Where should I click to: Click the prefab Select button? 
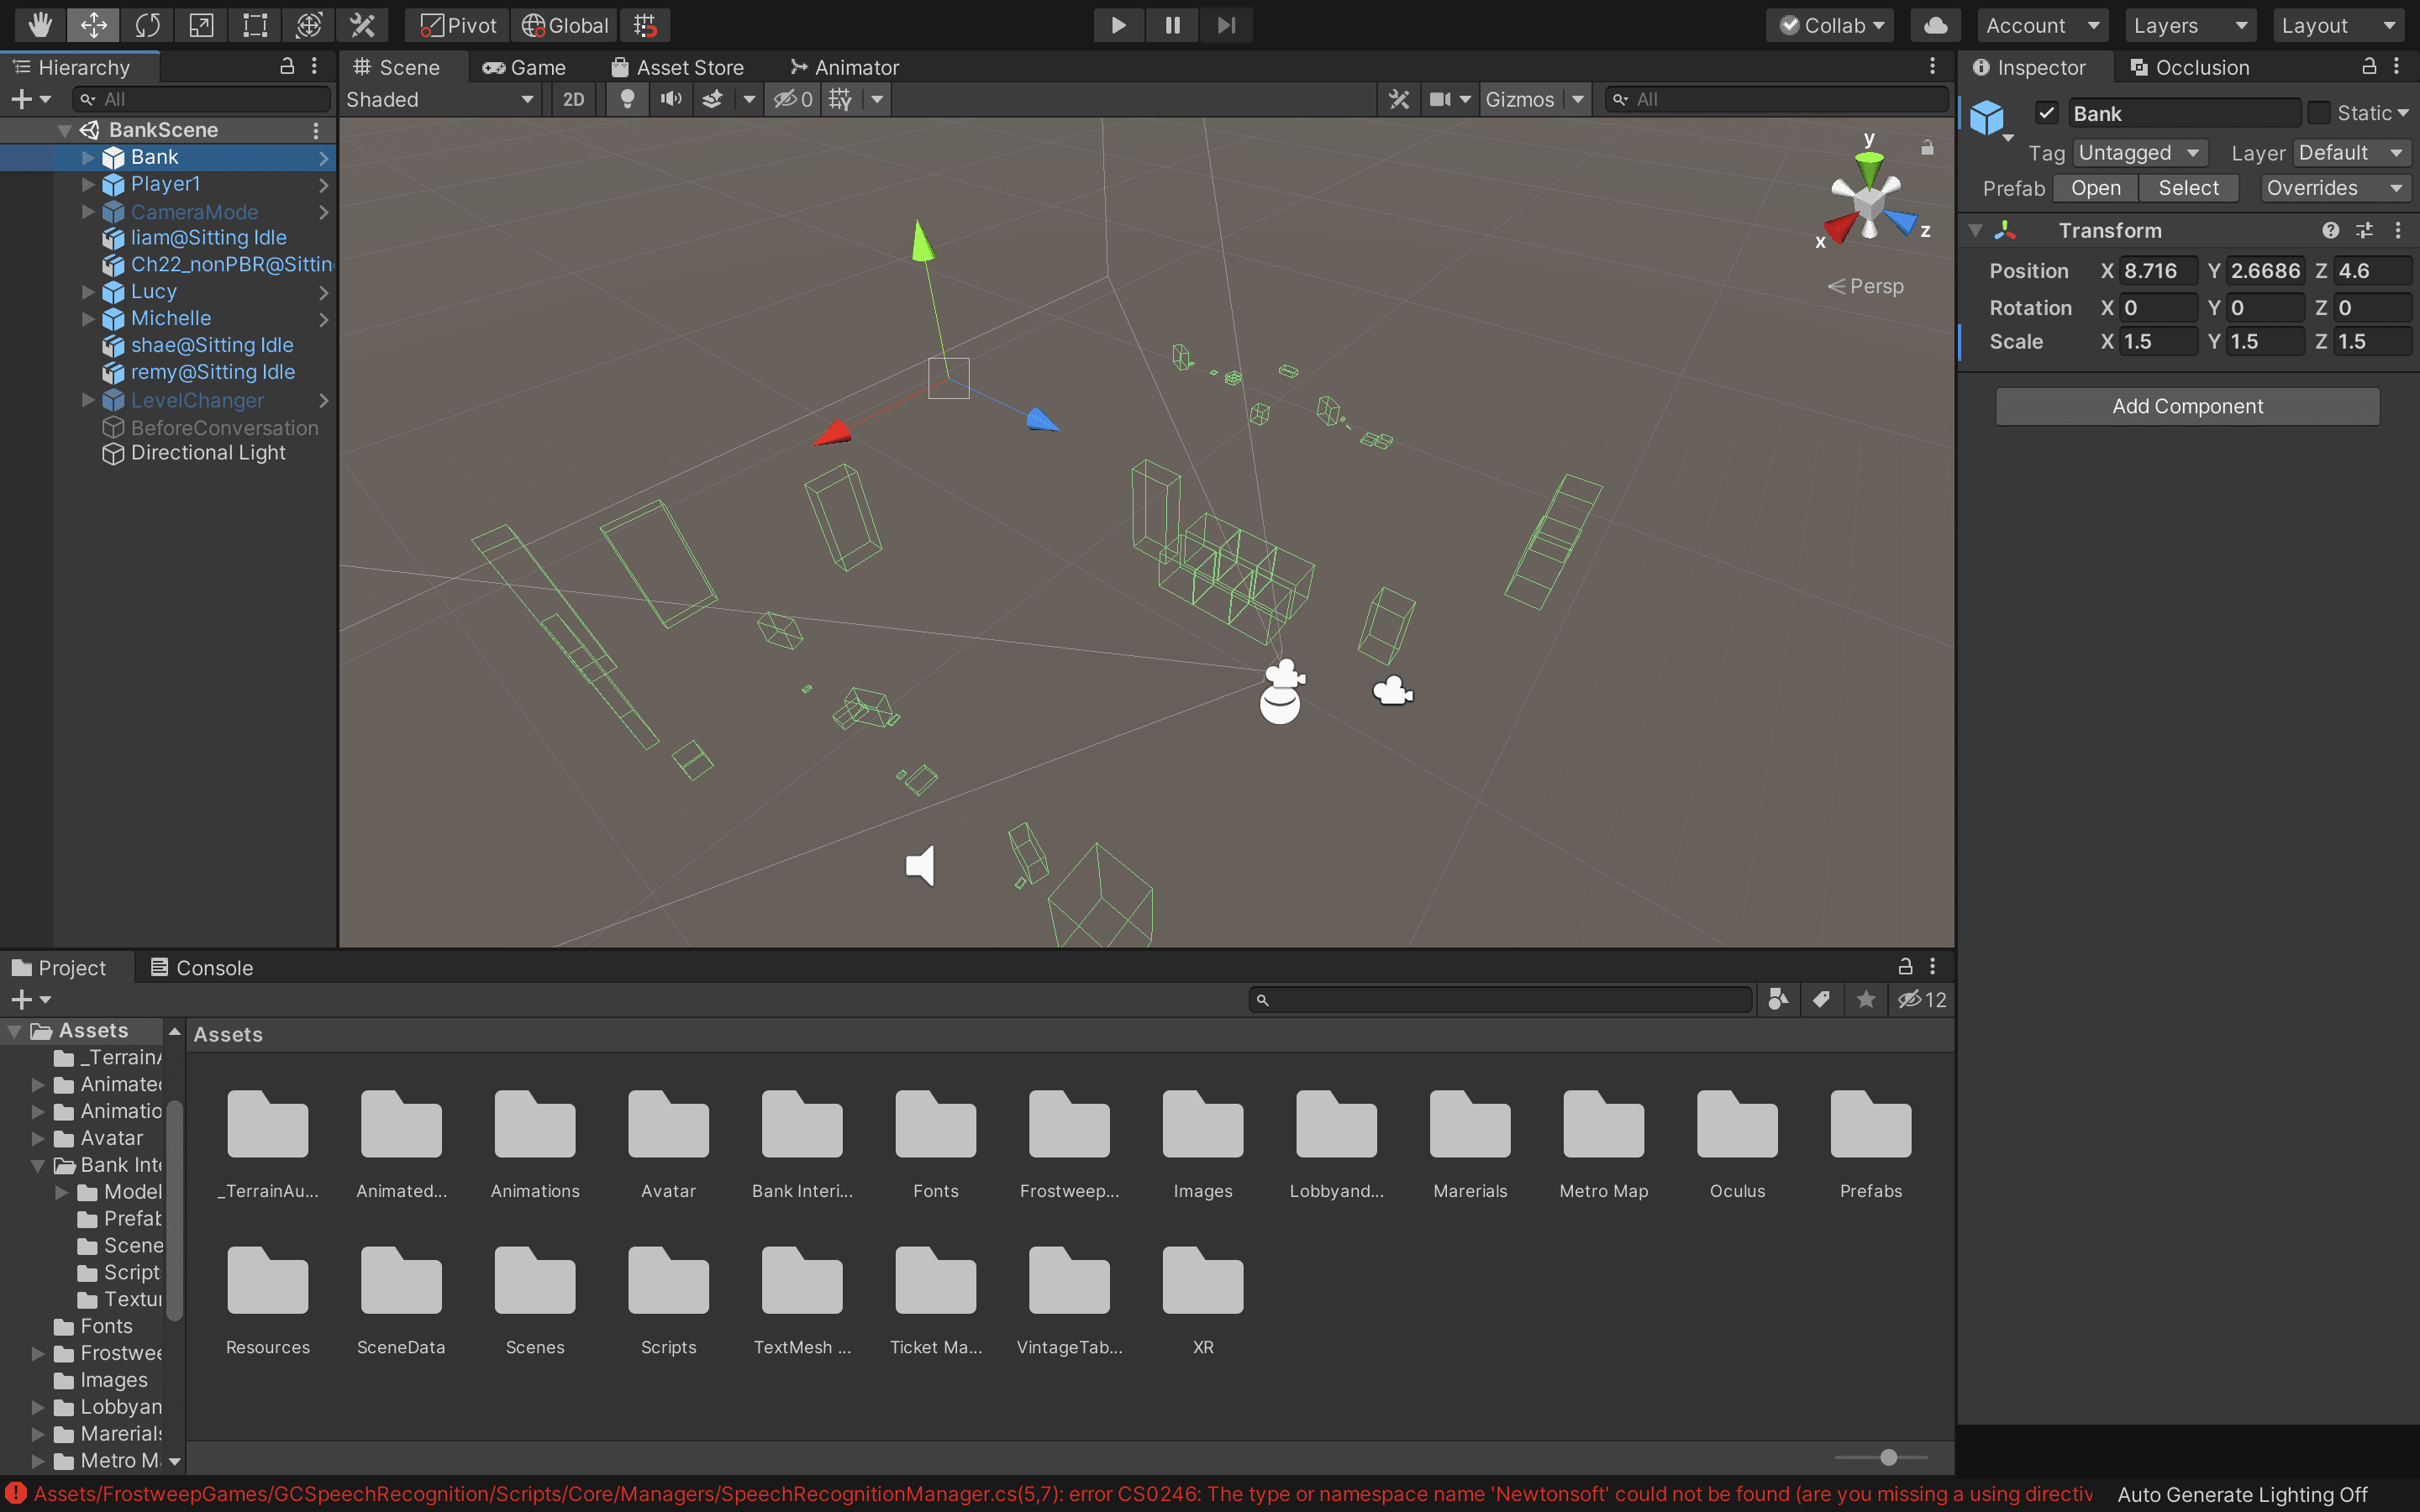tap(2188, 188)
